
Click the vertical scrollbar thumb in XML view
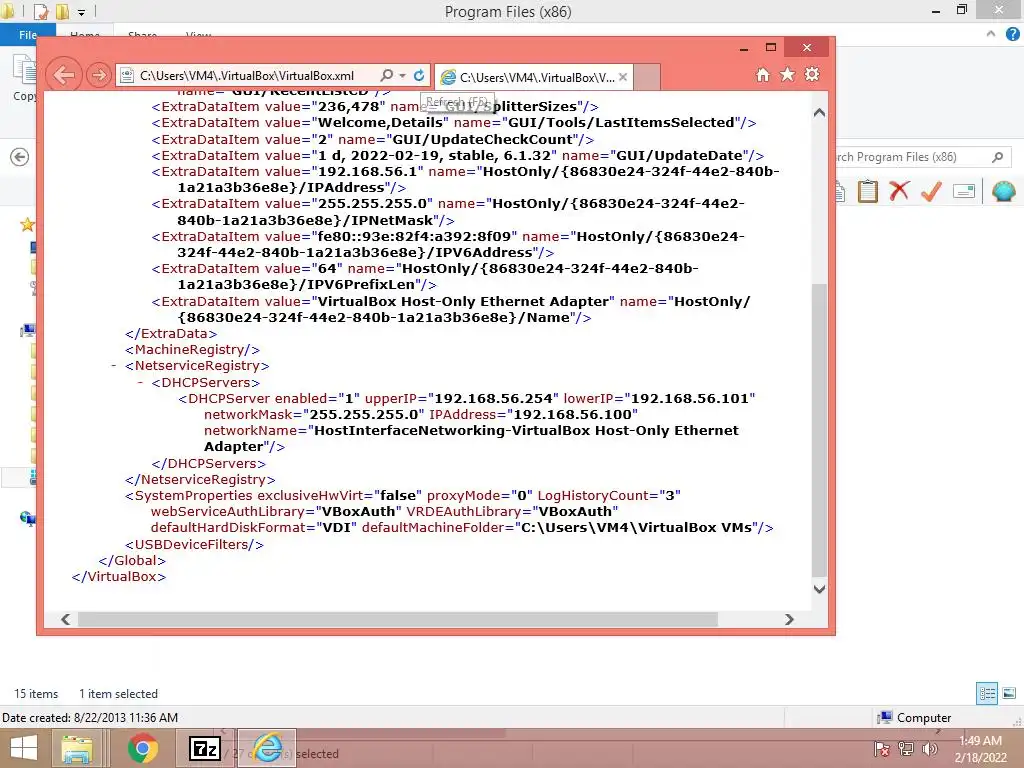coord(819,430)
